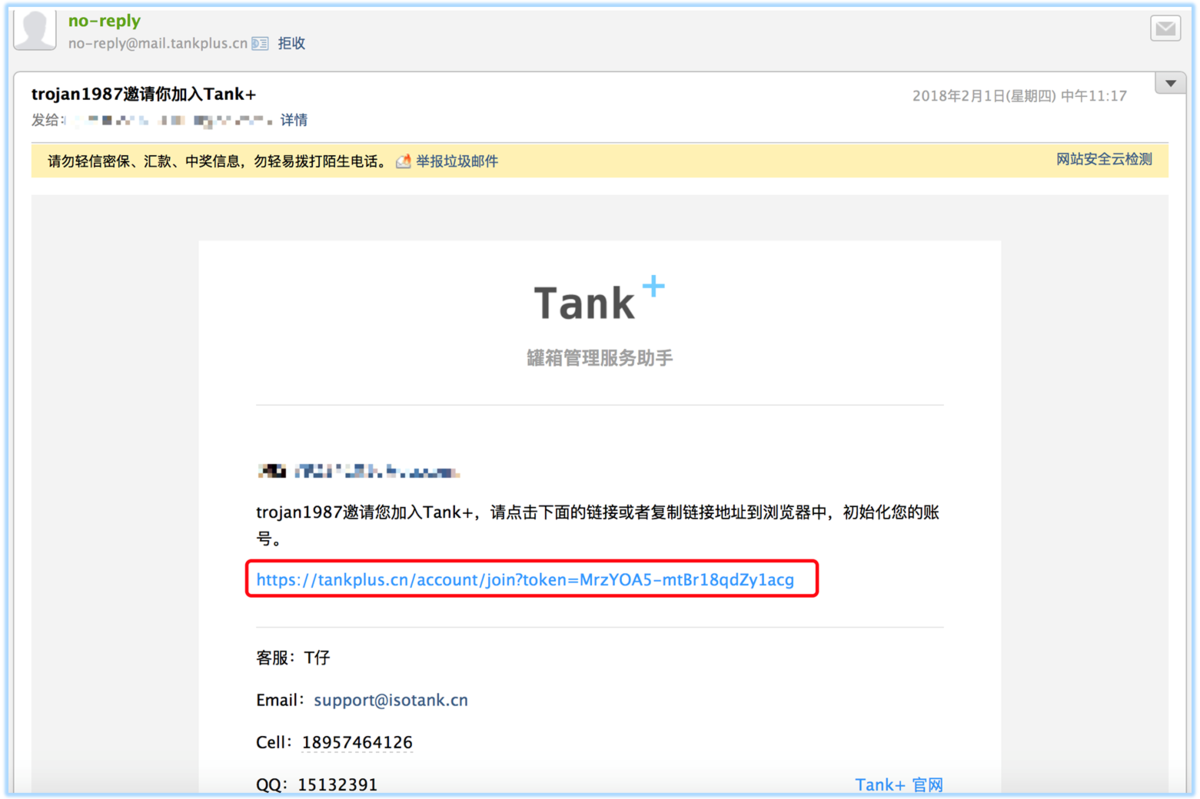Image resolution: width=1200 pixels, height=799 pixels.
Task: Click the 拒收 link
Action: [292, 44]
